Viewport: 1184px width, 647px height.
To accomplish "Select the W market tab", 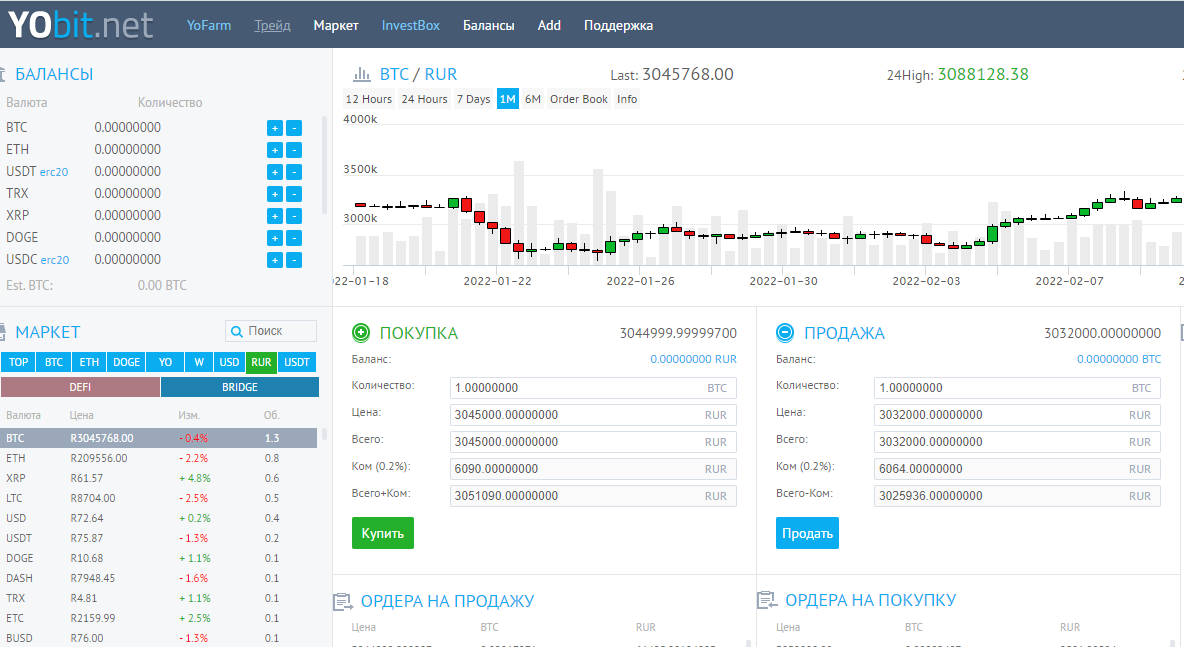I will tap(199, 362).
